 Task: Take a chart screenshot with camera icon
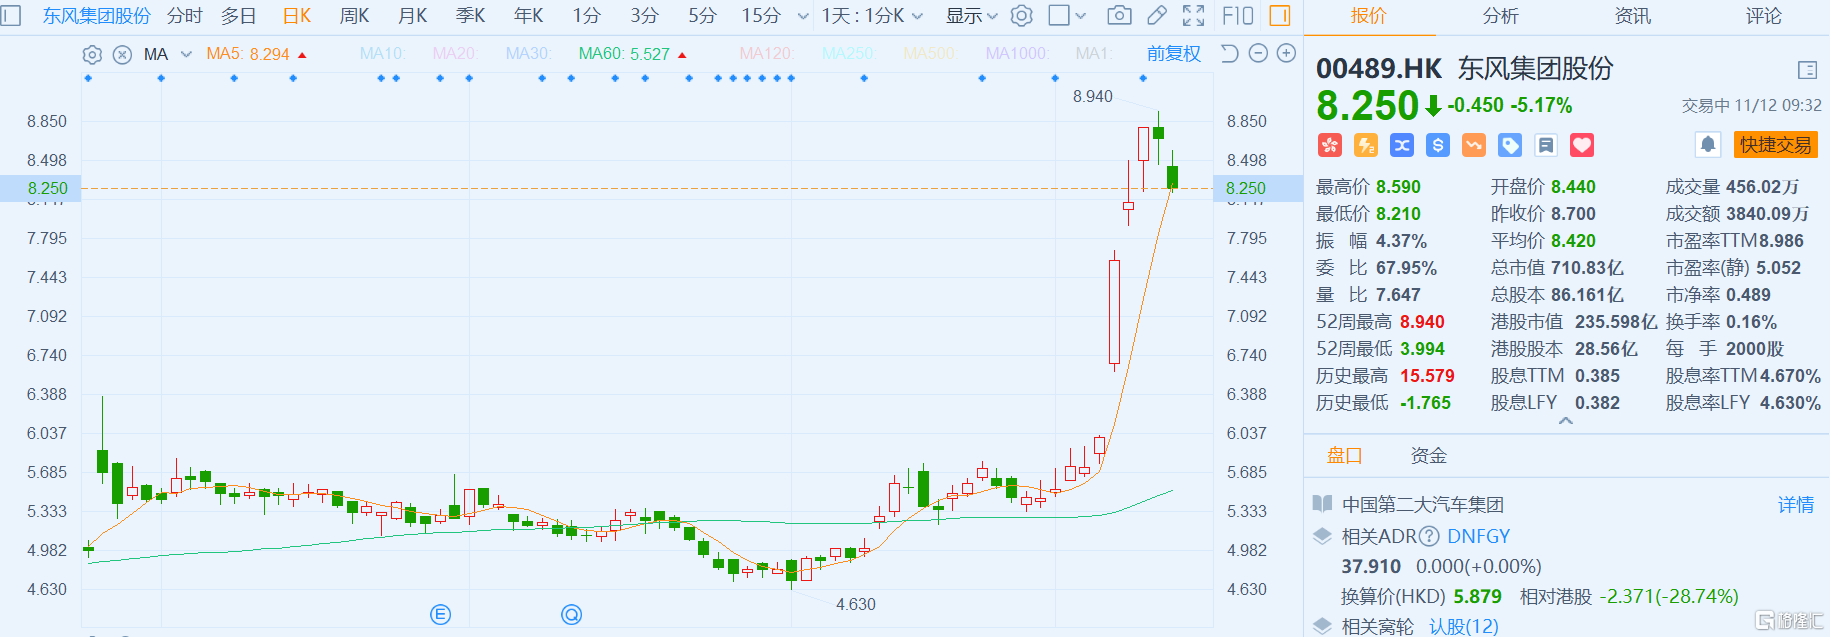(x=1120, y=16)
